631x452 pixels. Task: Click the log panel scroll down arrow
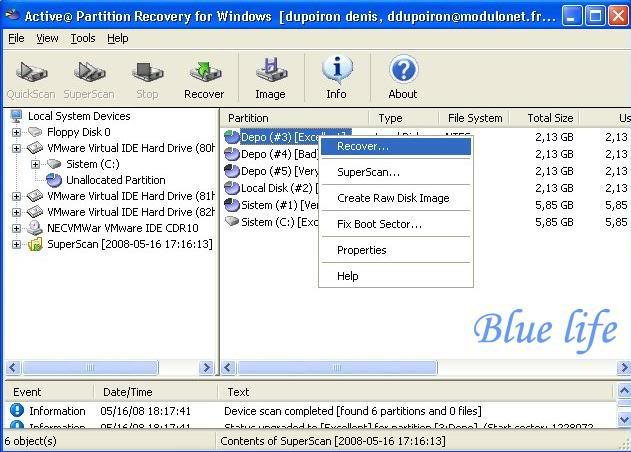(x=624, y=420)
